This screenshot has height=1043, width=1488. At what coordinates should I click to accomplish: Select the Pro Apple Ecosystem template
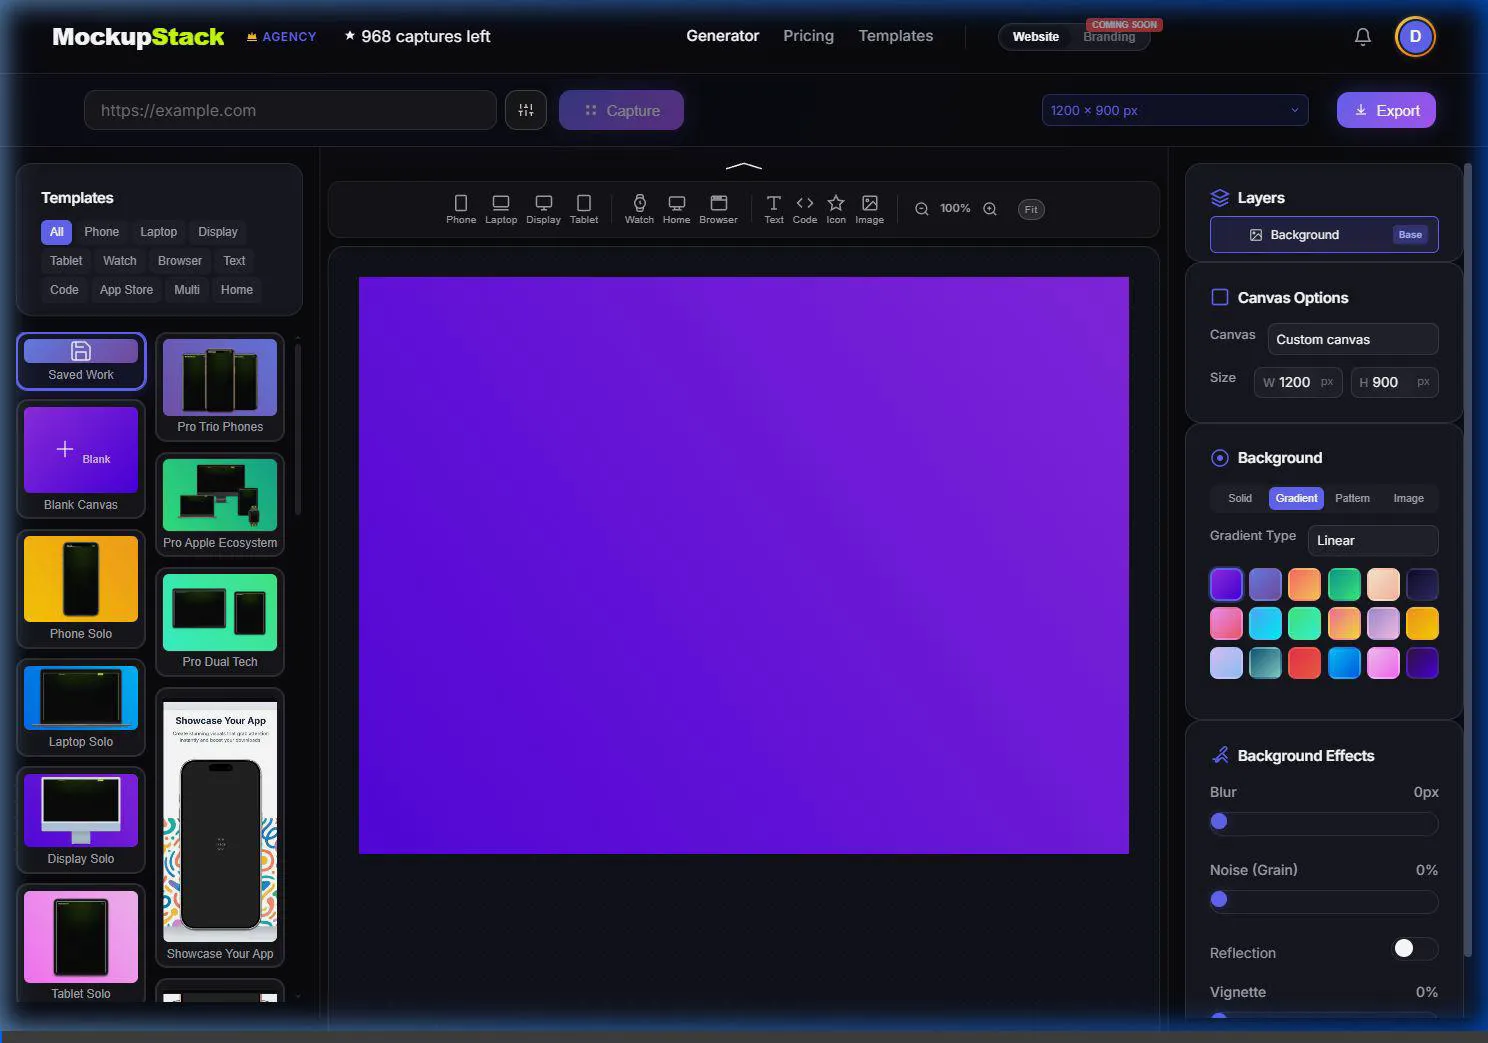(220, 504)
